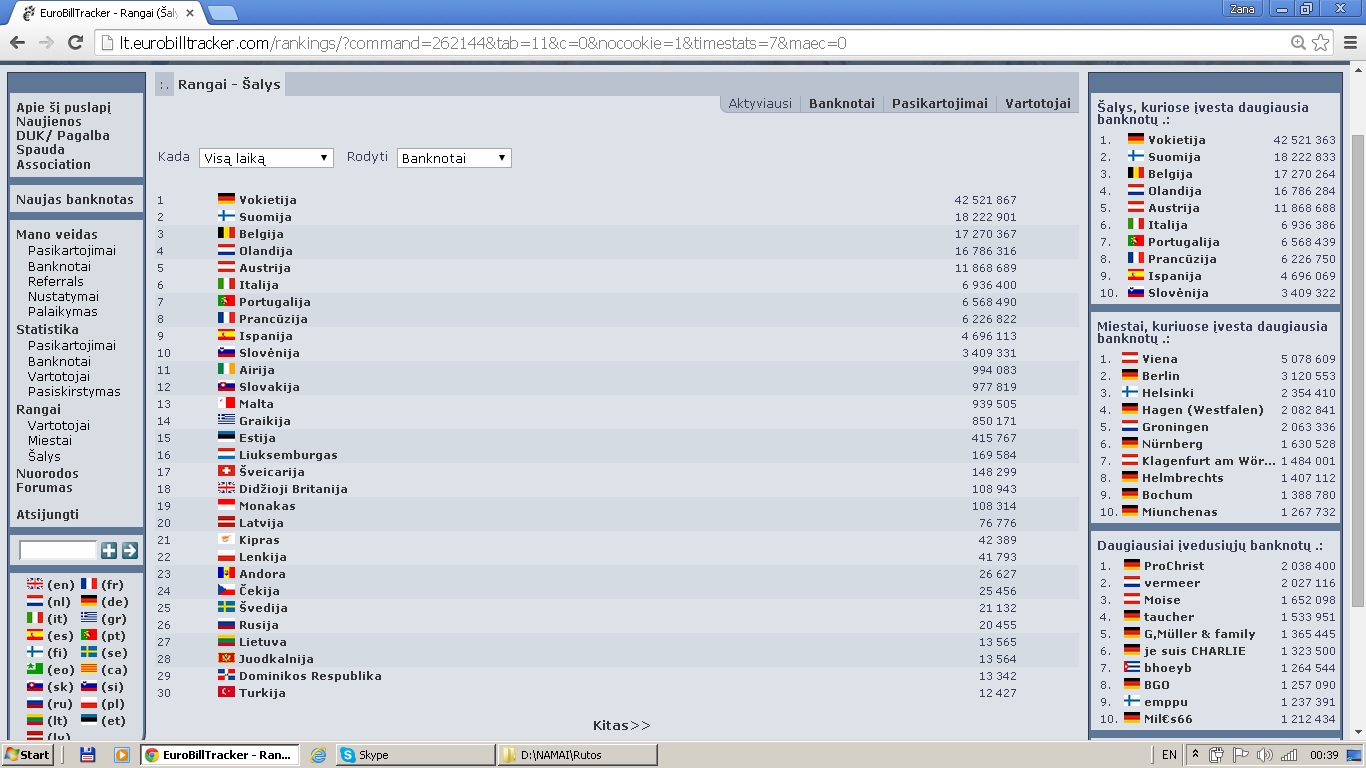Image resolution: width=1366 pixels, height=768 pixels.
Task: Click the Windows Start button
Action: click(x=27, y=755)
